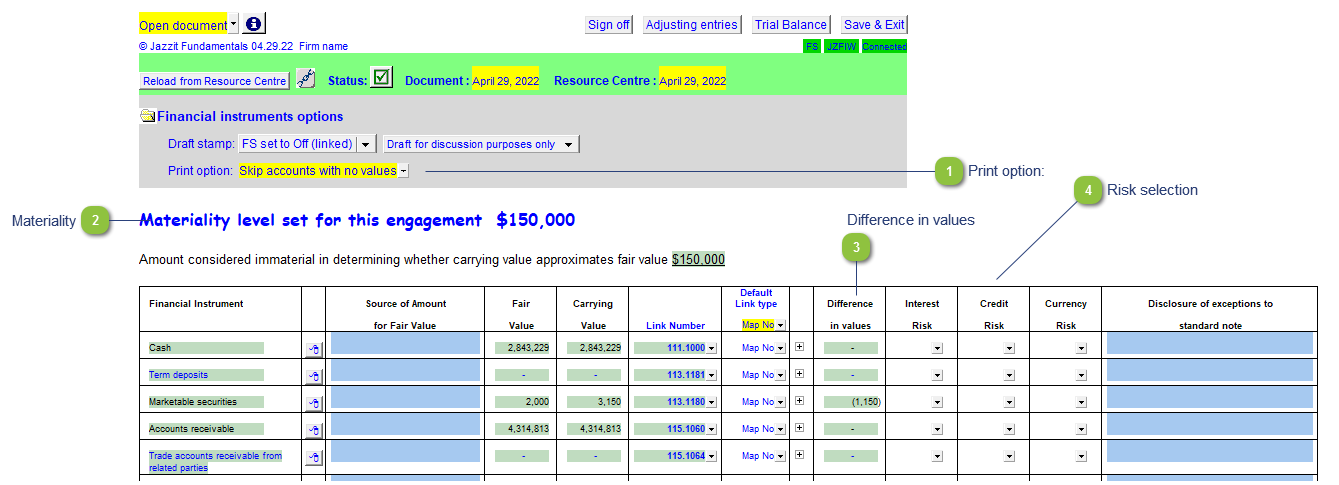Click the Cash row pointer icon

(x=313, y=349)
